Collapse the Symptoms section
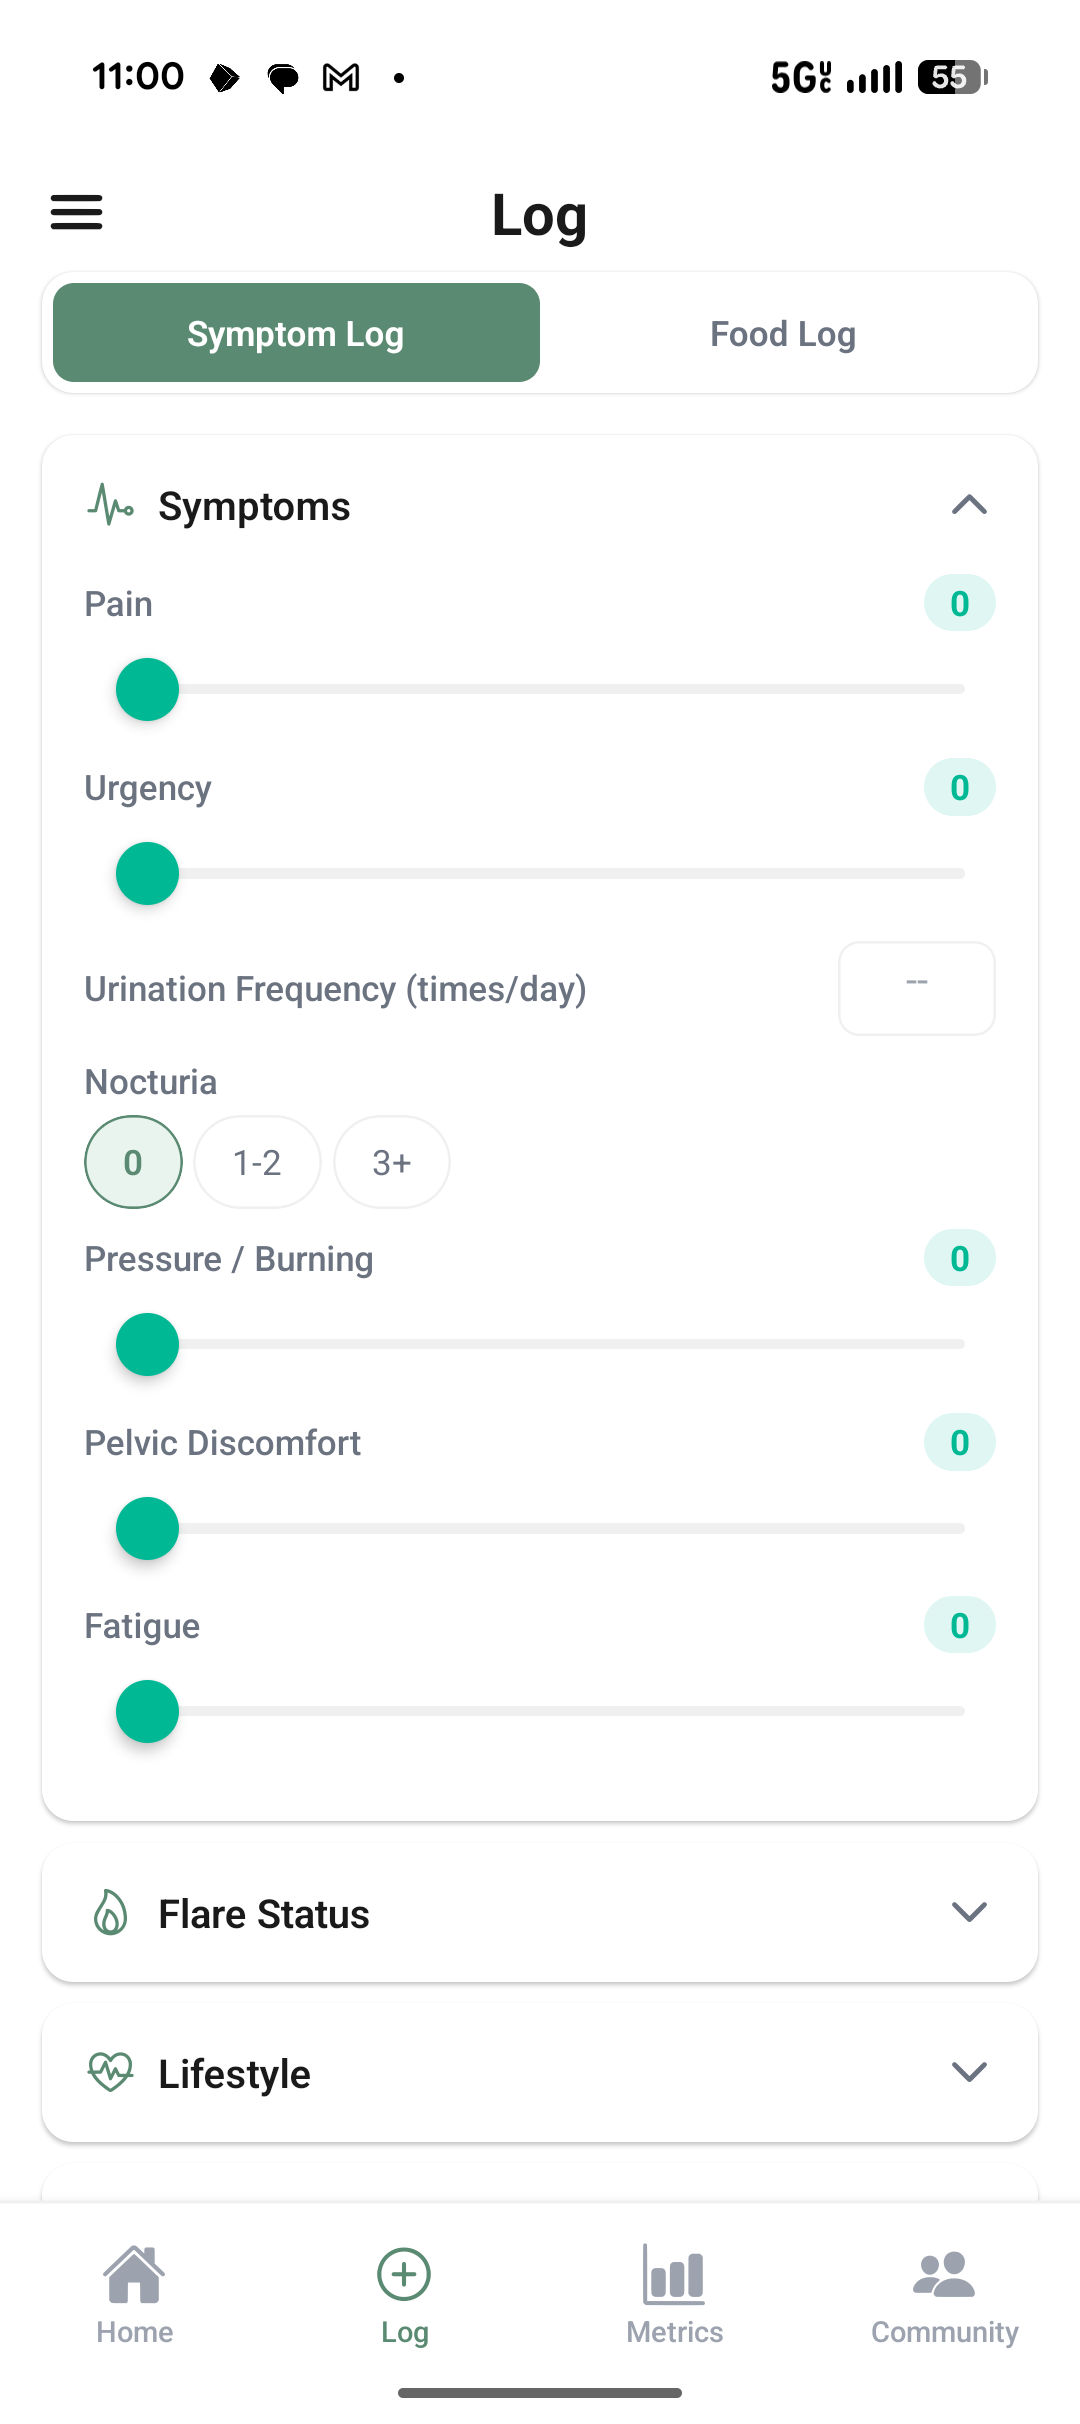The width and height of the screenshot is (1080, 2424). click(968, 505)
